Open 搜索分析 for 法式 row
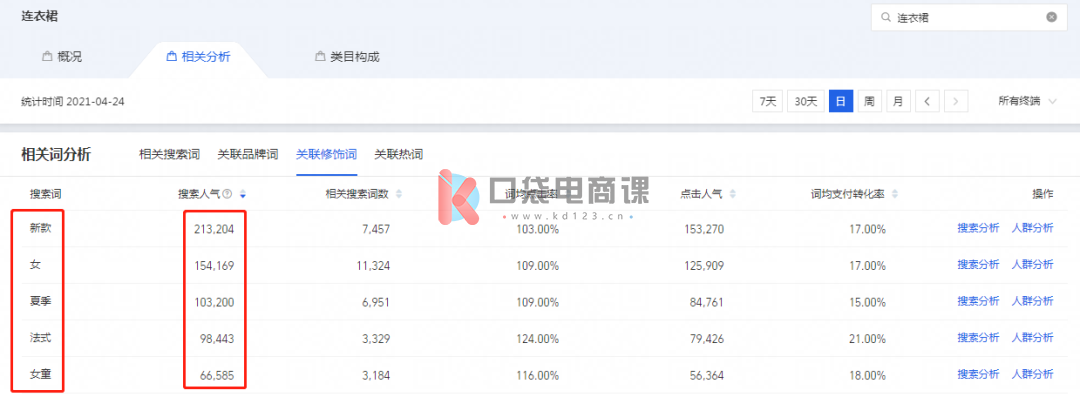Image resolution: width=1080 pixels, height=397 pixels. tap(978, 338)
